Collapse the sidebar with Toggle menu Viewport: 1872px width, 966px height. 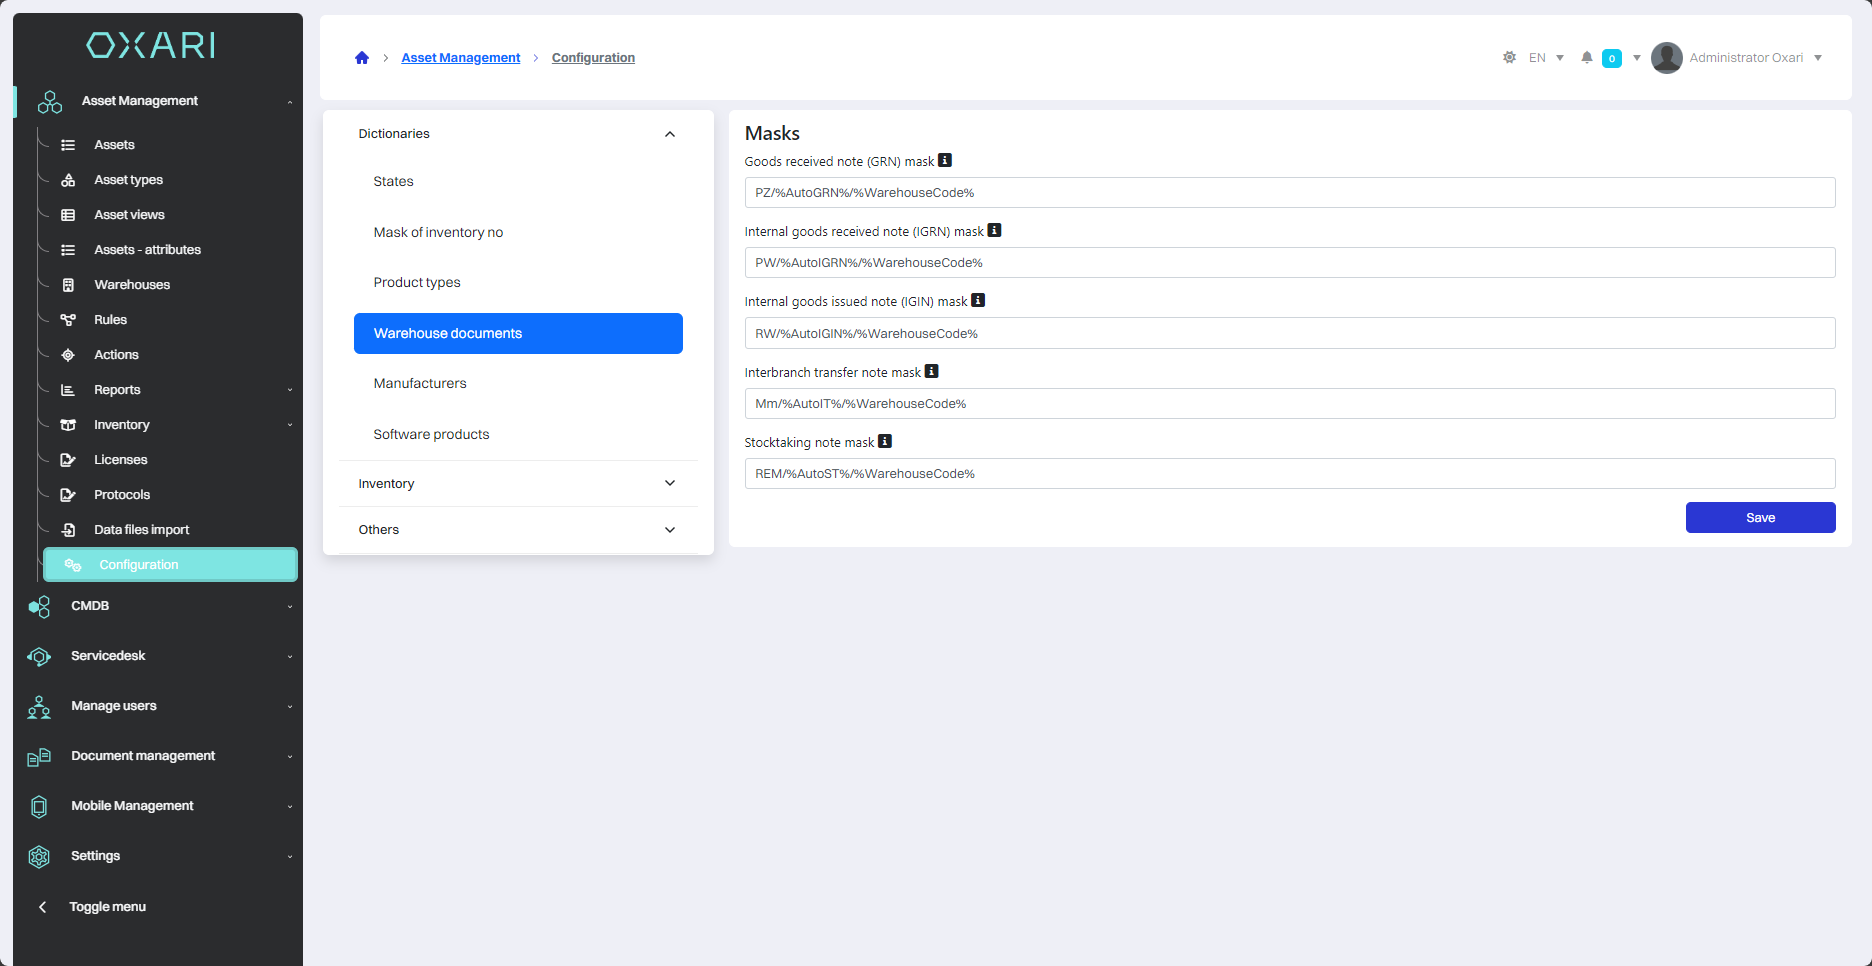107,907
